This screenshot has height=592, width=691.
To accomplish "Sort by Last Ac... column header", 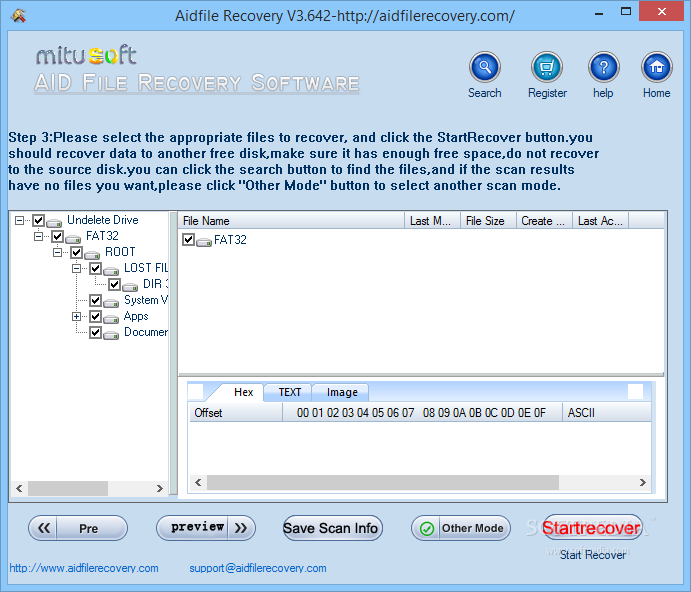I will (601, 220).
